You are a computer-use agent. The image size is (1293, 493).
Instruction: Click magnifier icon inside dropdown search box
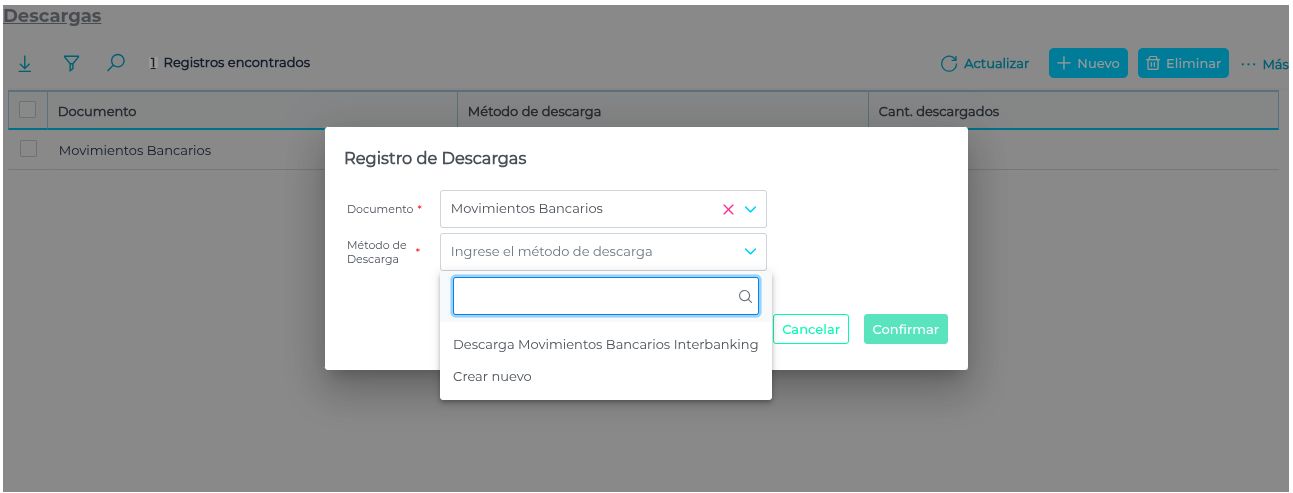(745, 296)
